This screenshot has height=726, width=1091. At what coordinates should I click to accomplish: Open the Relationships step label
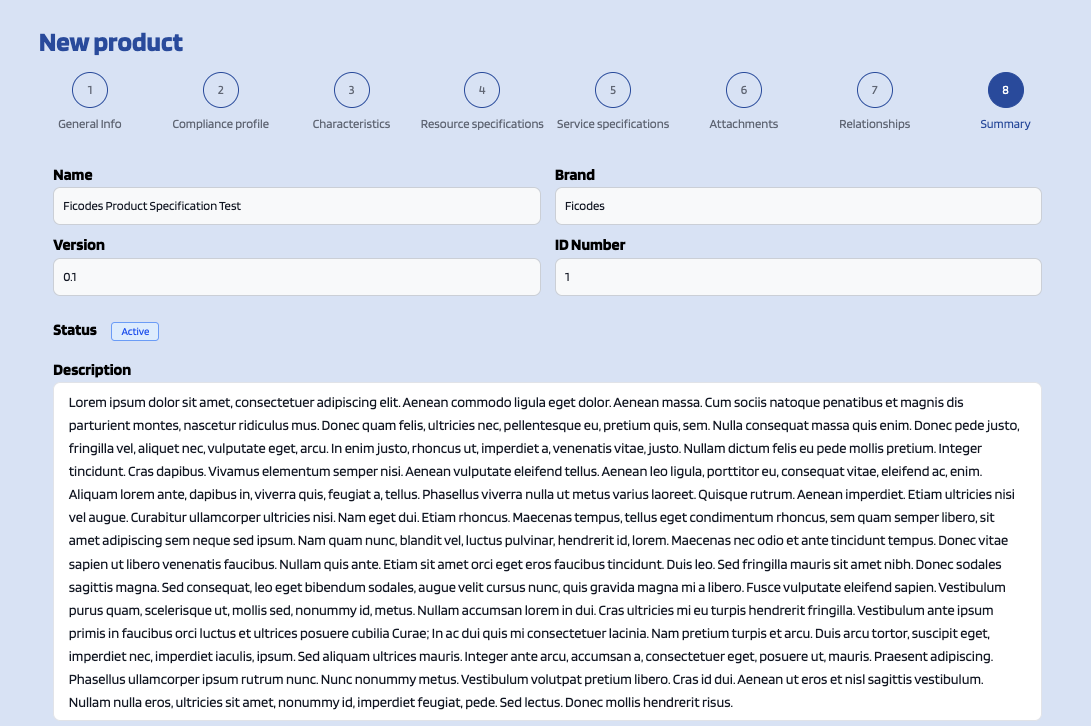tap(875, 124)
